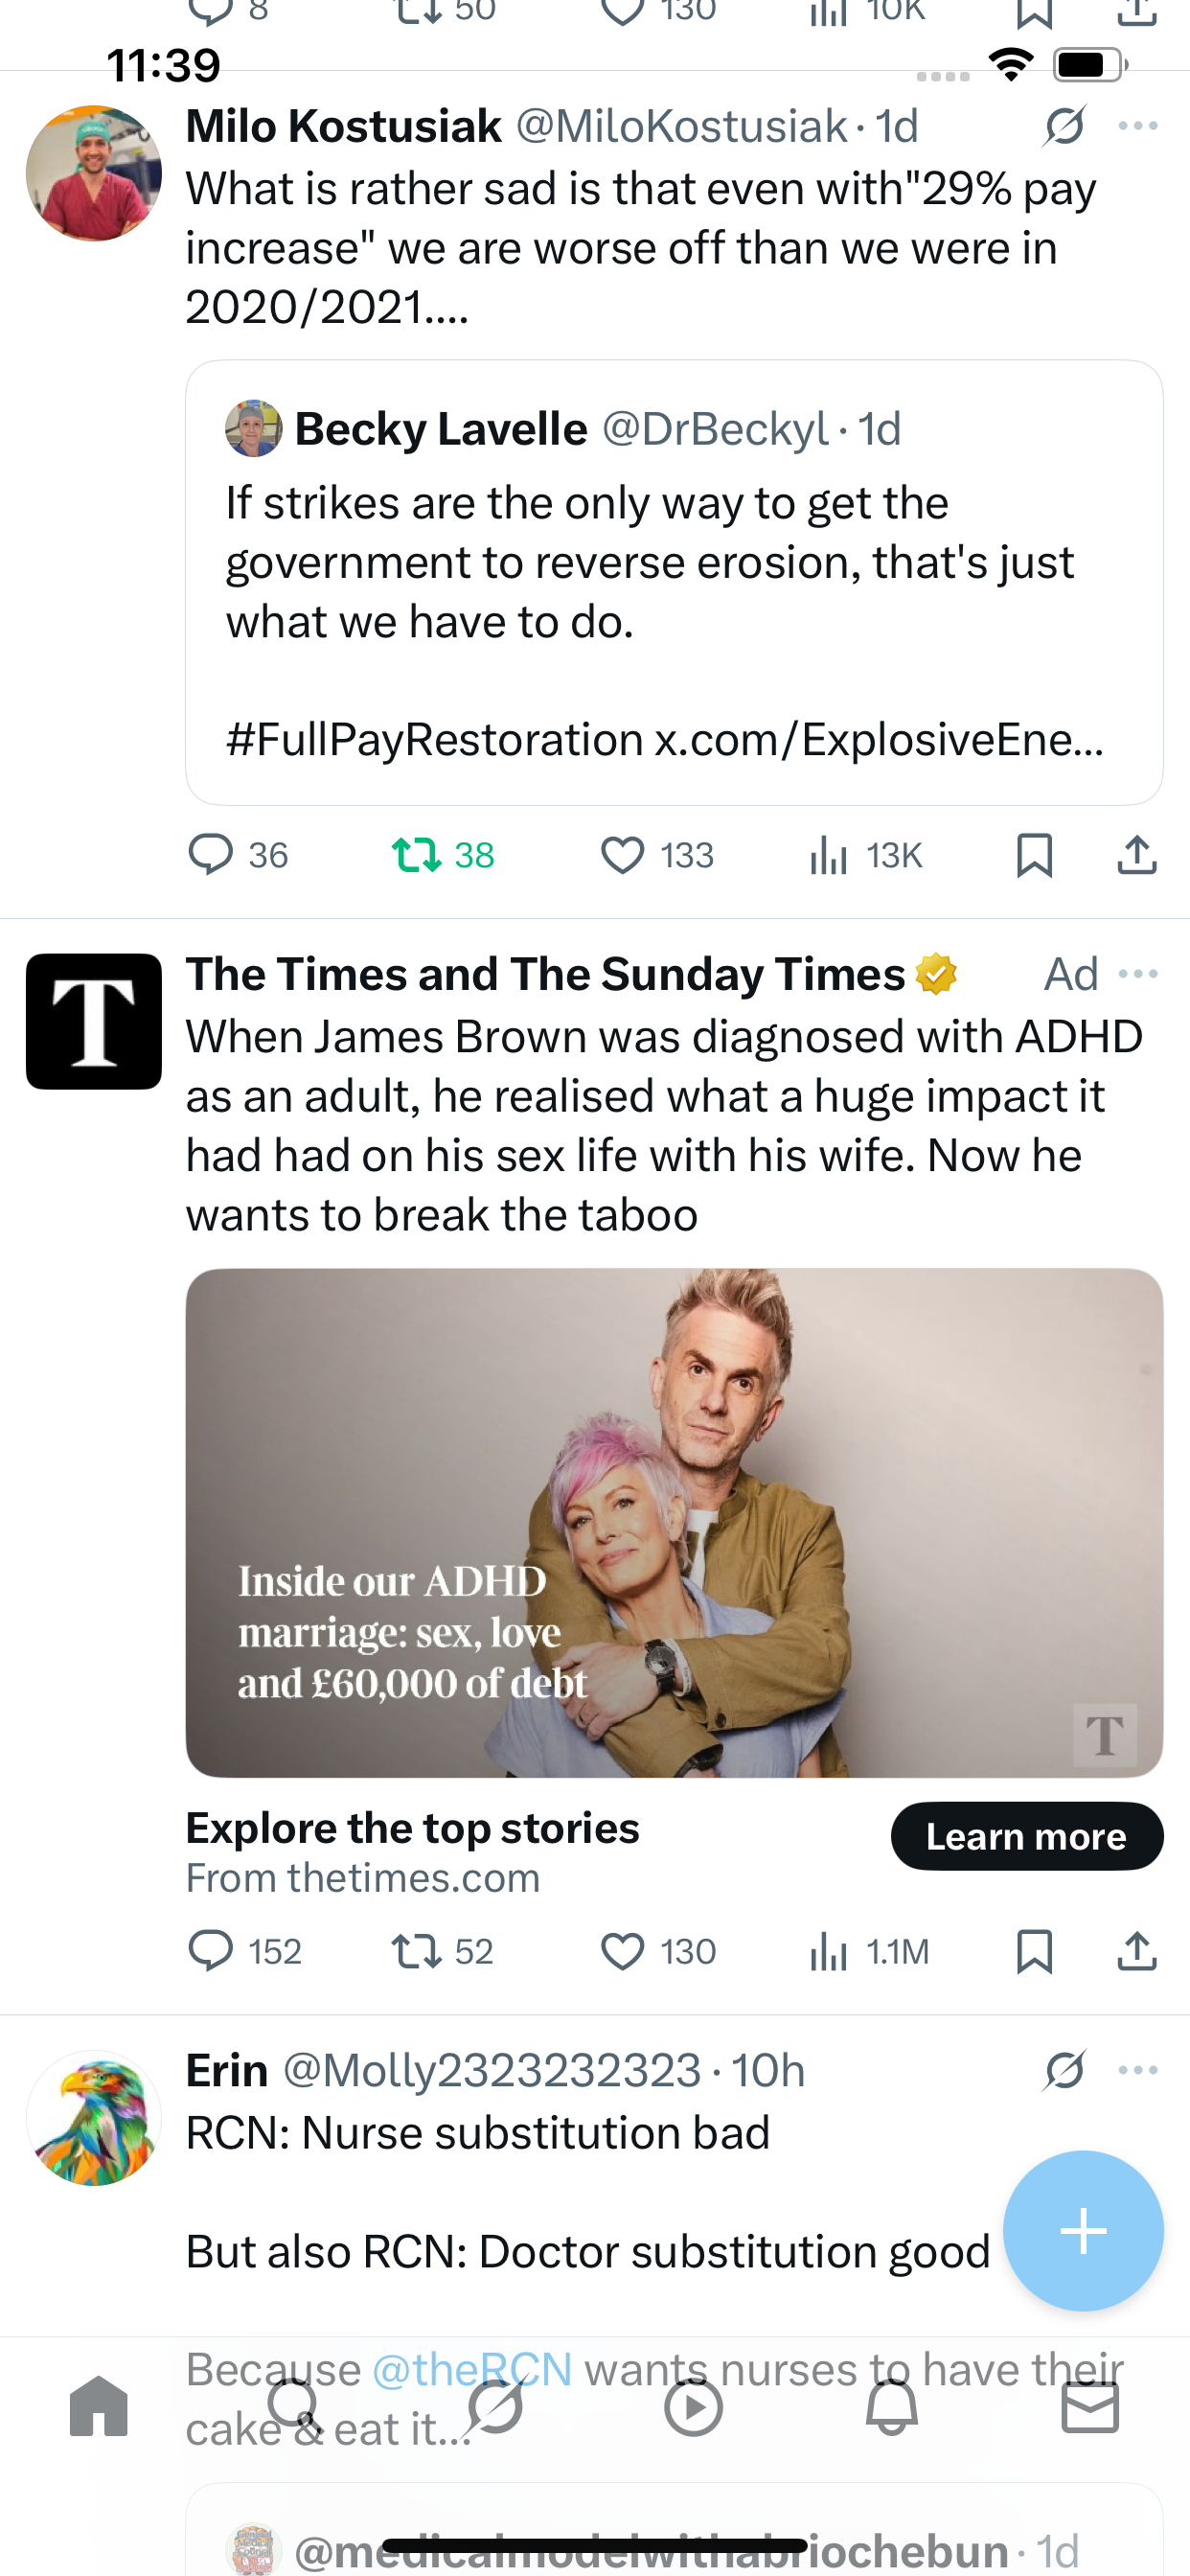Bookmark Milo Kostusiak's post
Screen dimensions: 1190x2576
click(1034, 855)
